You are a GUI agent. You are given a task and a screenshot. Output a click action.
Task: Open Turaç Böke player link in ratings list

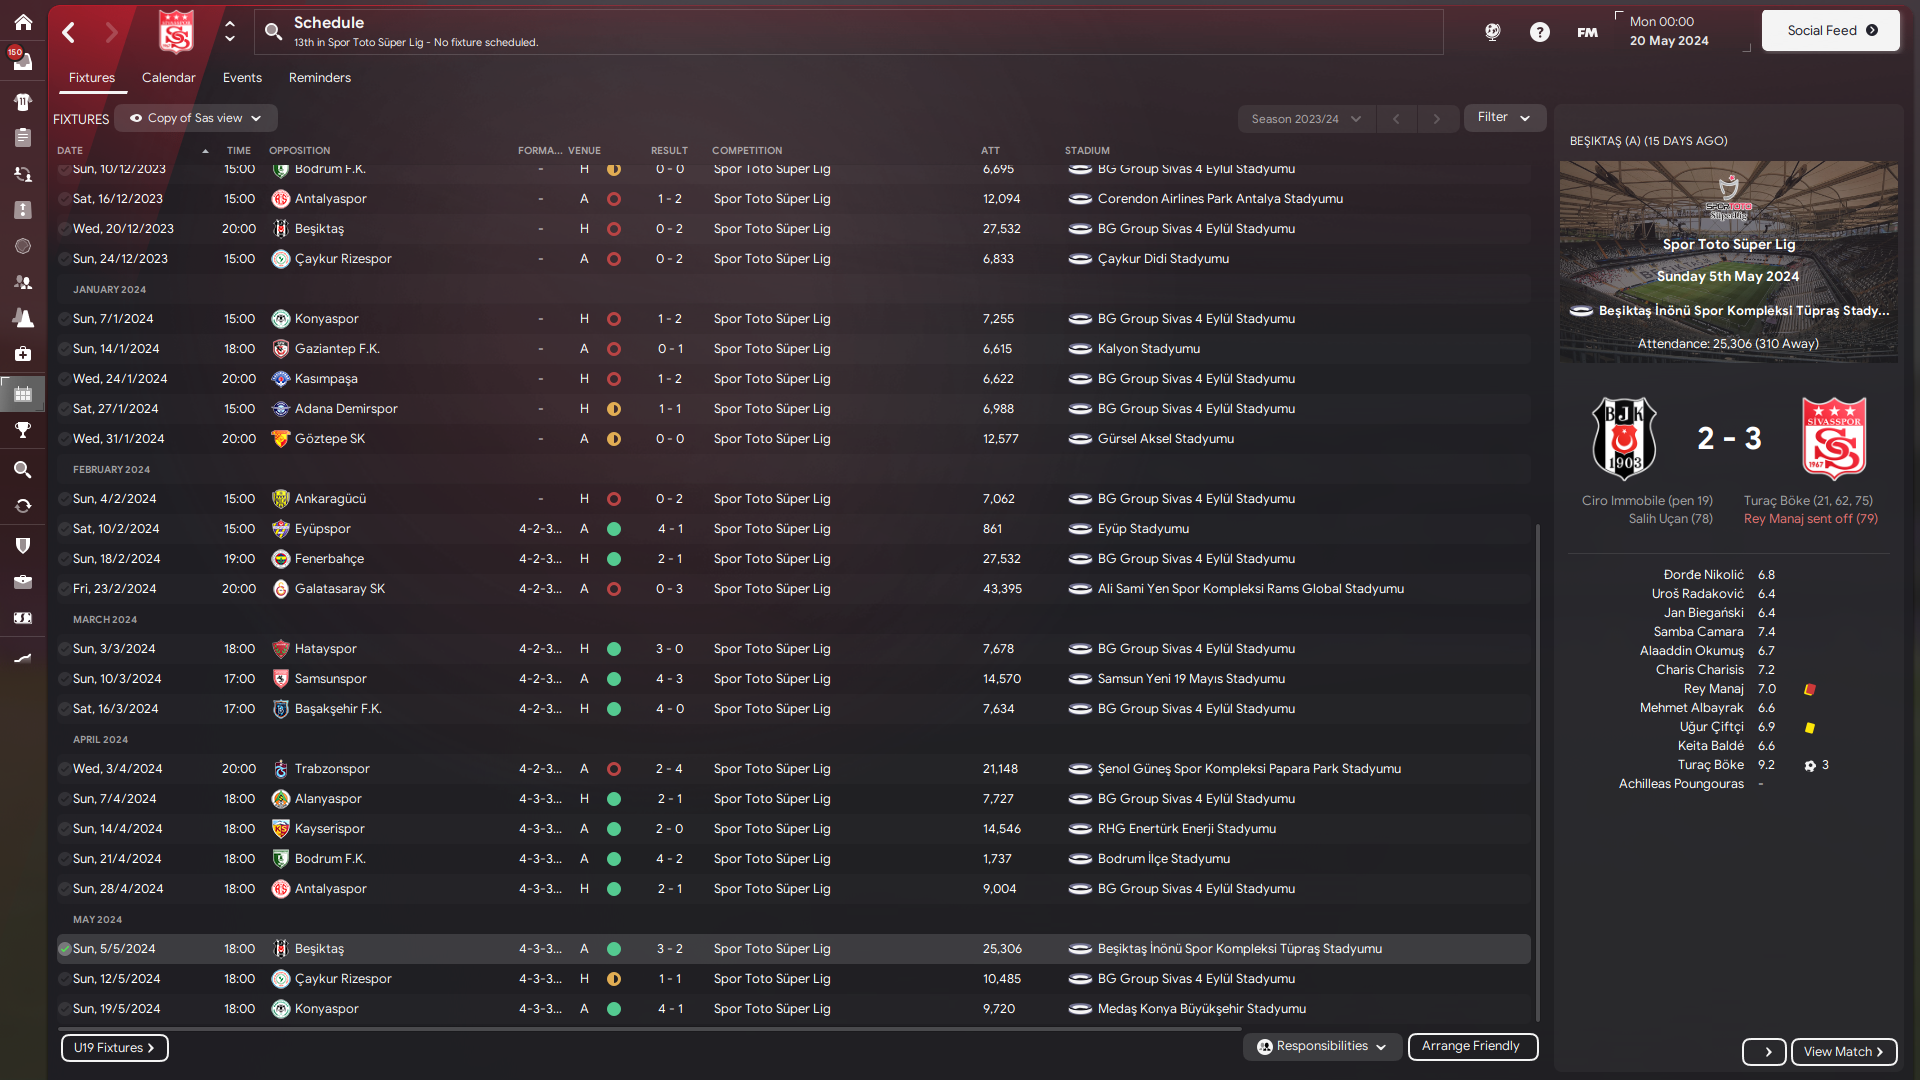tap(1711, 765)
